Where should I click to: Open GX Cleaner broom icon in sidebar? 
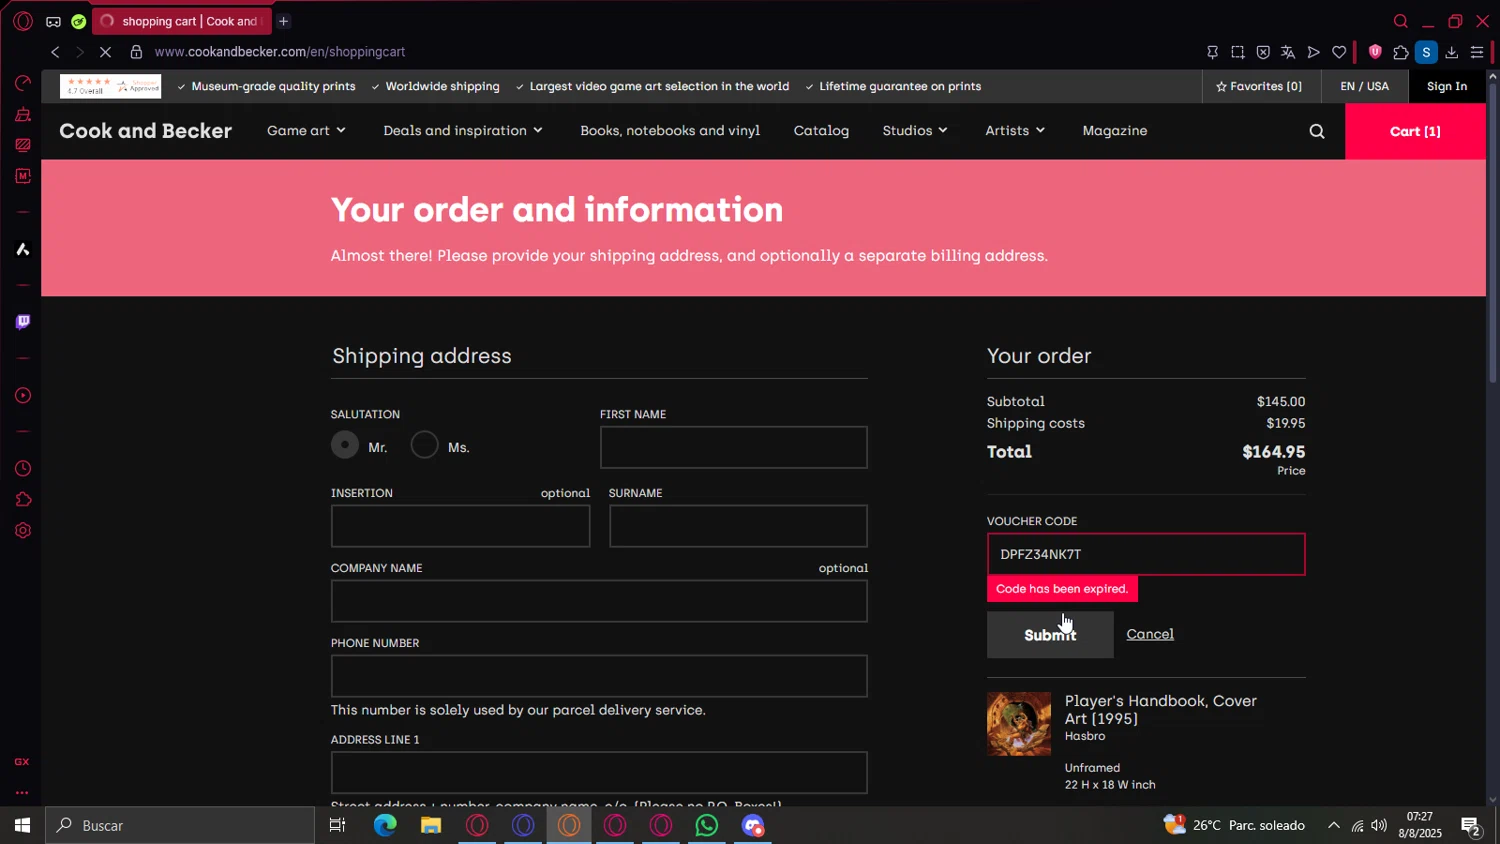(22, 115)
